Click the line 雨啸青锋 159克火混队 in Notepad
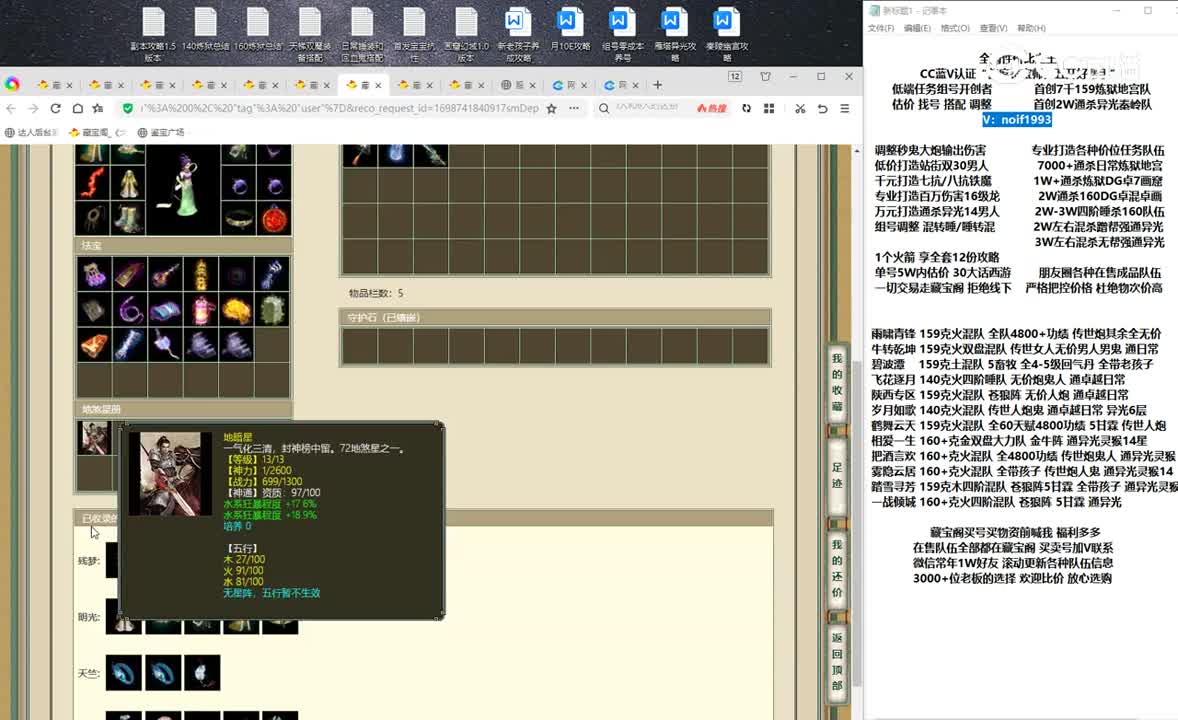 coord(1016,333)
